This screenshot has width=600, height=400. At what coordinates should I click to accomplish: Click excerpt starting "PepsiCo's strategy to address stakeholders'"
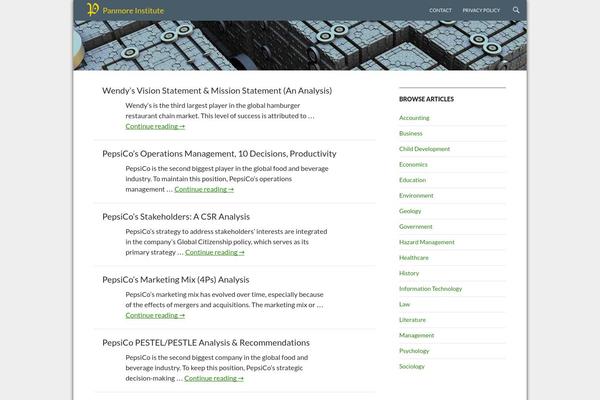click(226, 242)
